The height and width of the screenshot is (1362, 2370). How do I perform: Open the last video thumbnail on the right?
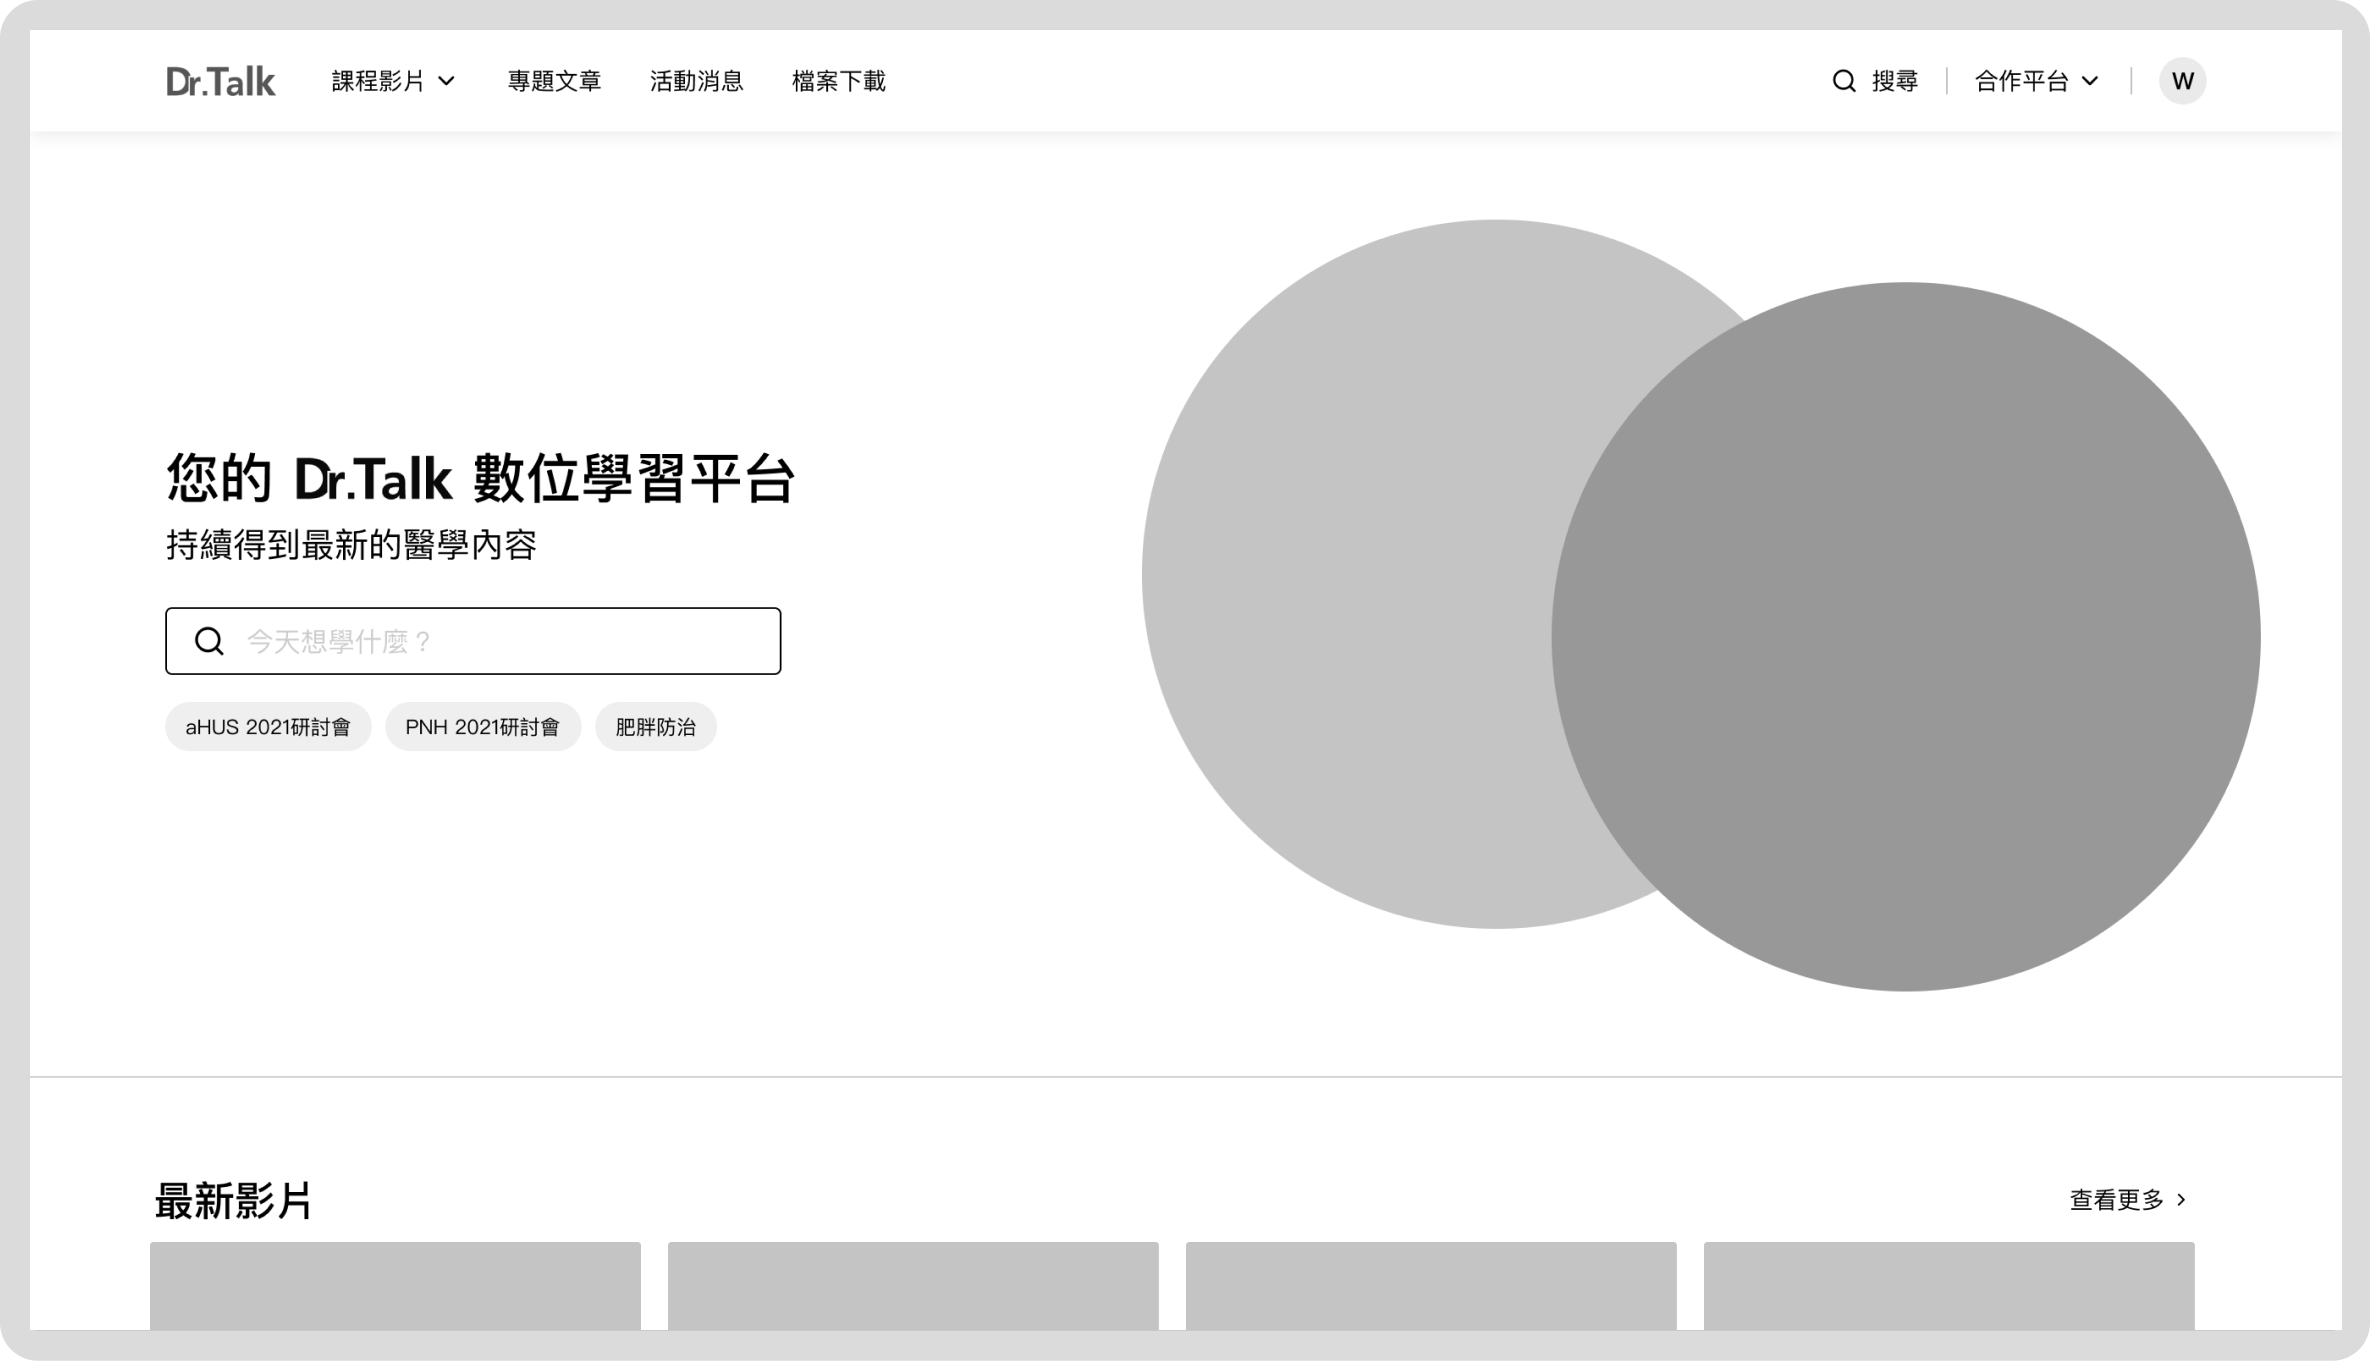point(1948,1286)
